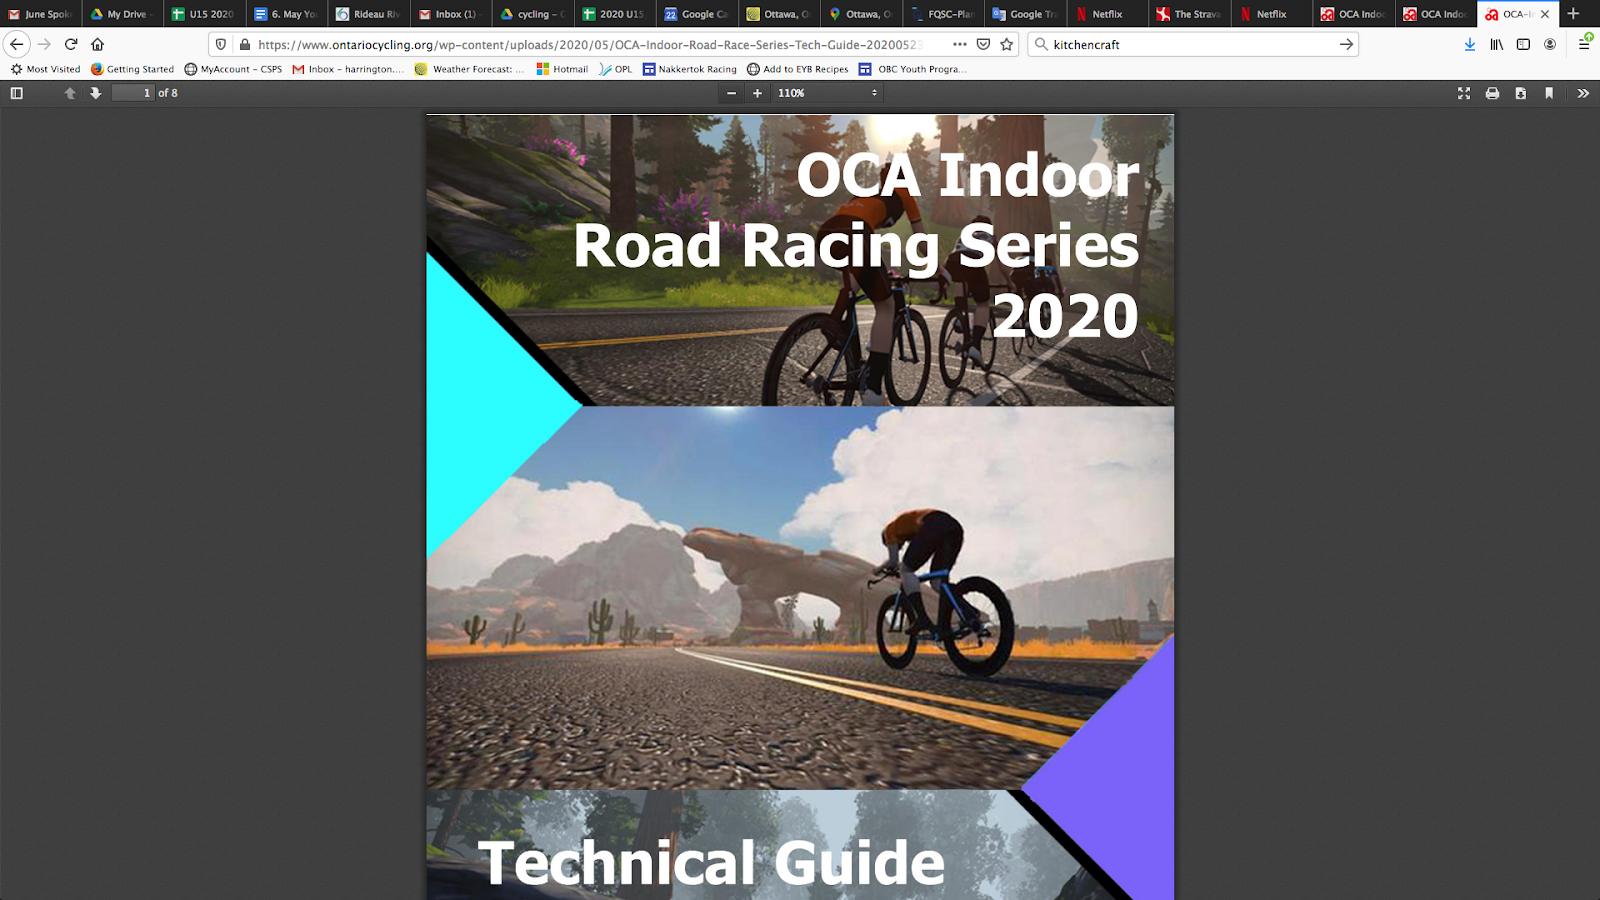This screenshot has width=1600, height=900.
Task: Go to the next PDF page
Action: point(96,93)
